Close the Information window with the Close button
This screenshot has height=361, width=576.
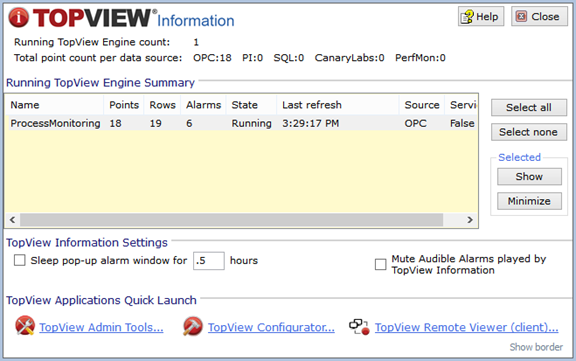[x=539, y=17]
